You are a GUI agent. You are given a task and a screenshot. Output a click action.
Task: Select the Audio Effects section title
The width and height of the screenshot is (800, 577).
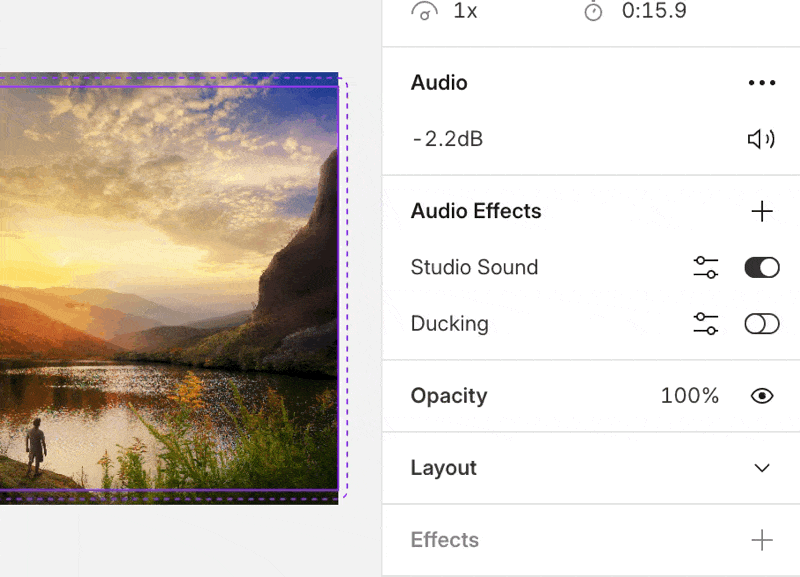pyautogui.click(x=476, y=211)
